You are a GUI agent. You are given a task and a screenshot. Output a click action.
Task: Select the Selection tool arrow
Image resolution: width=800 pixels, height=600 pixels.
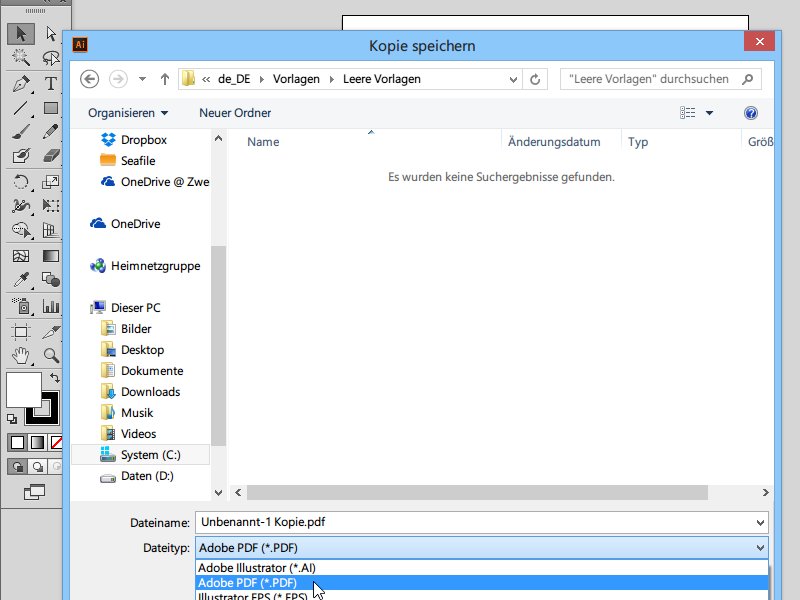[21, 34]
